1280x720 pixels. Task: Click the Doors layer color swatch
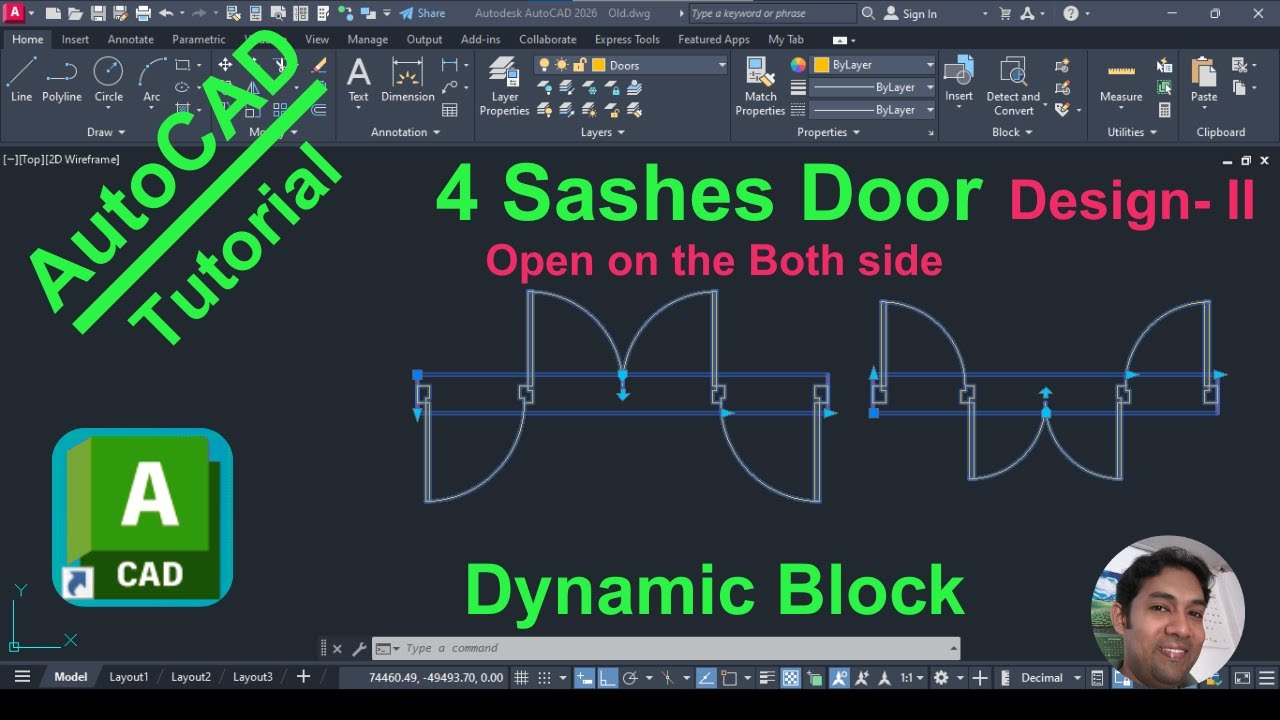pos(598,65)
